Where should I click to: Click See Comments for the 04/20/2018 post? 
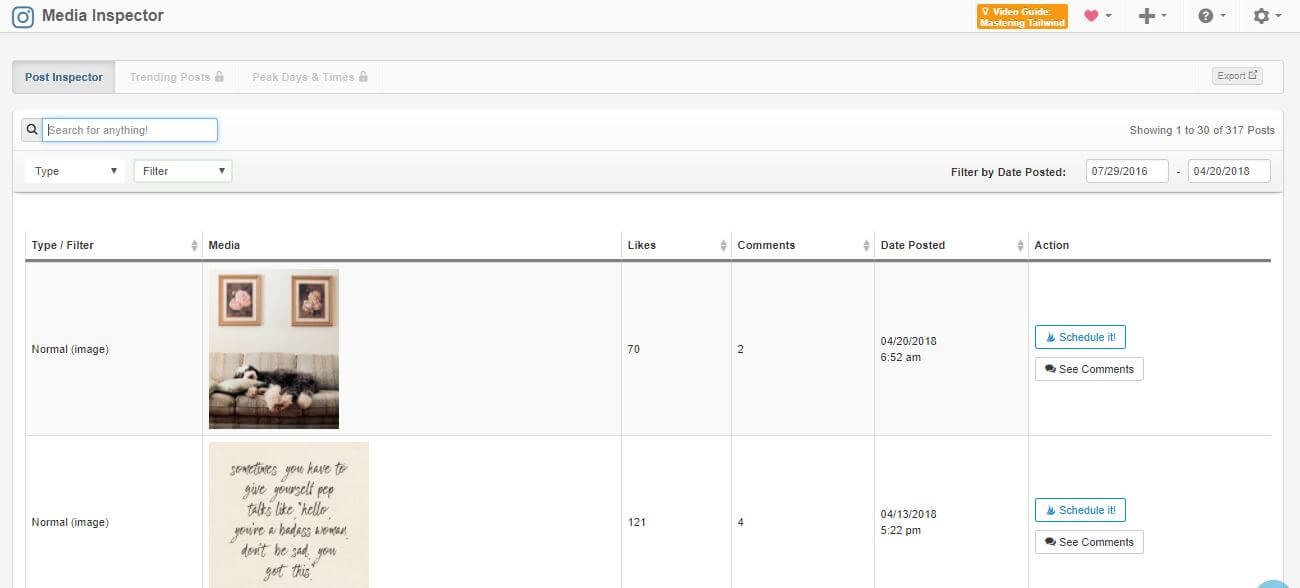point(1089,369)
